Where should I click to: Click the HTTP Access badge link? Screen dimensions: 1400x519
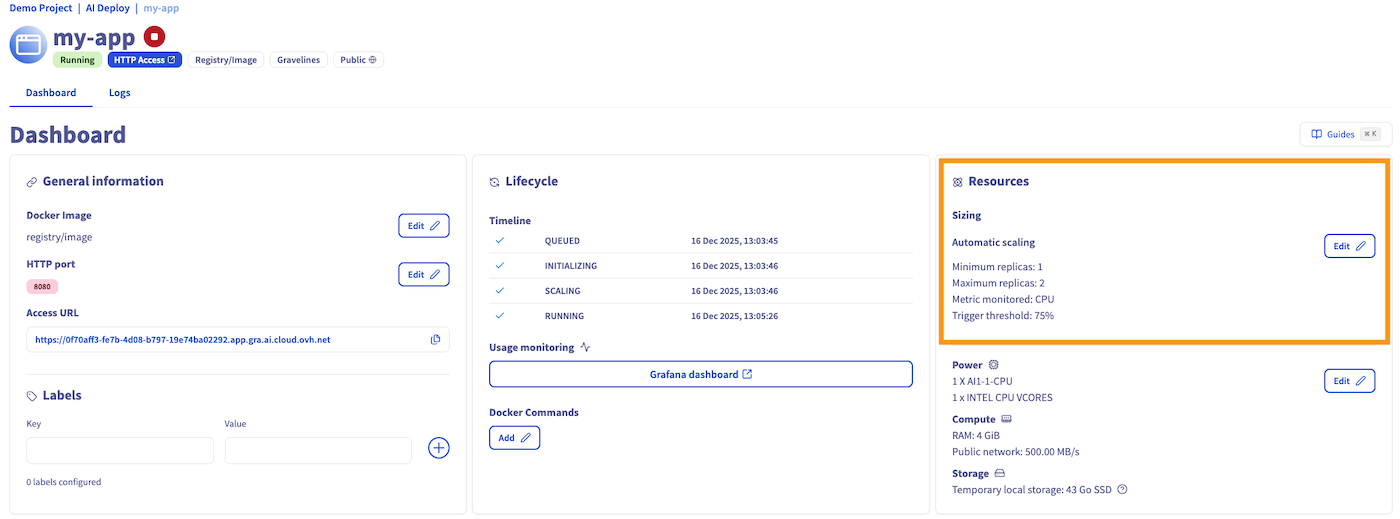click(145, 60)
